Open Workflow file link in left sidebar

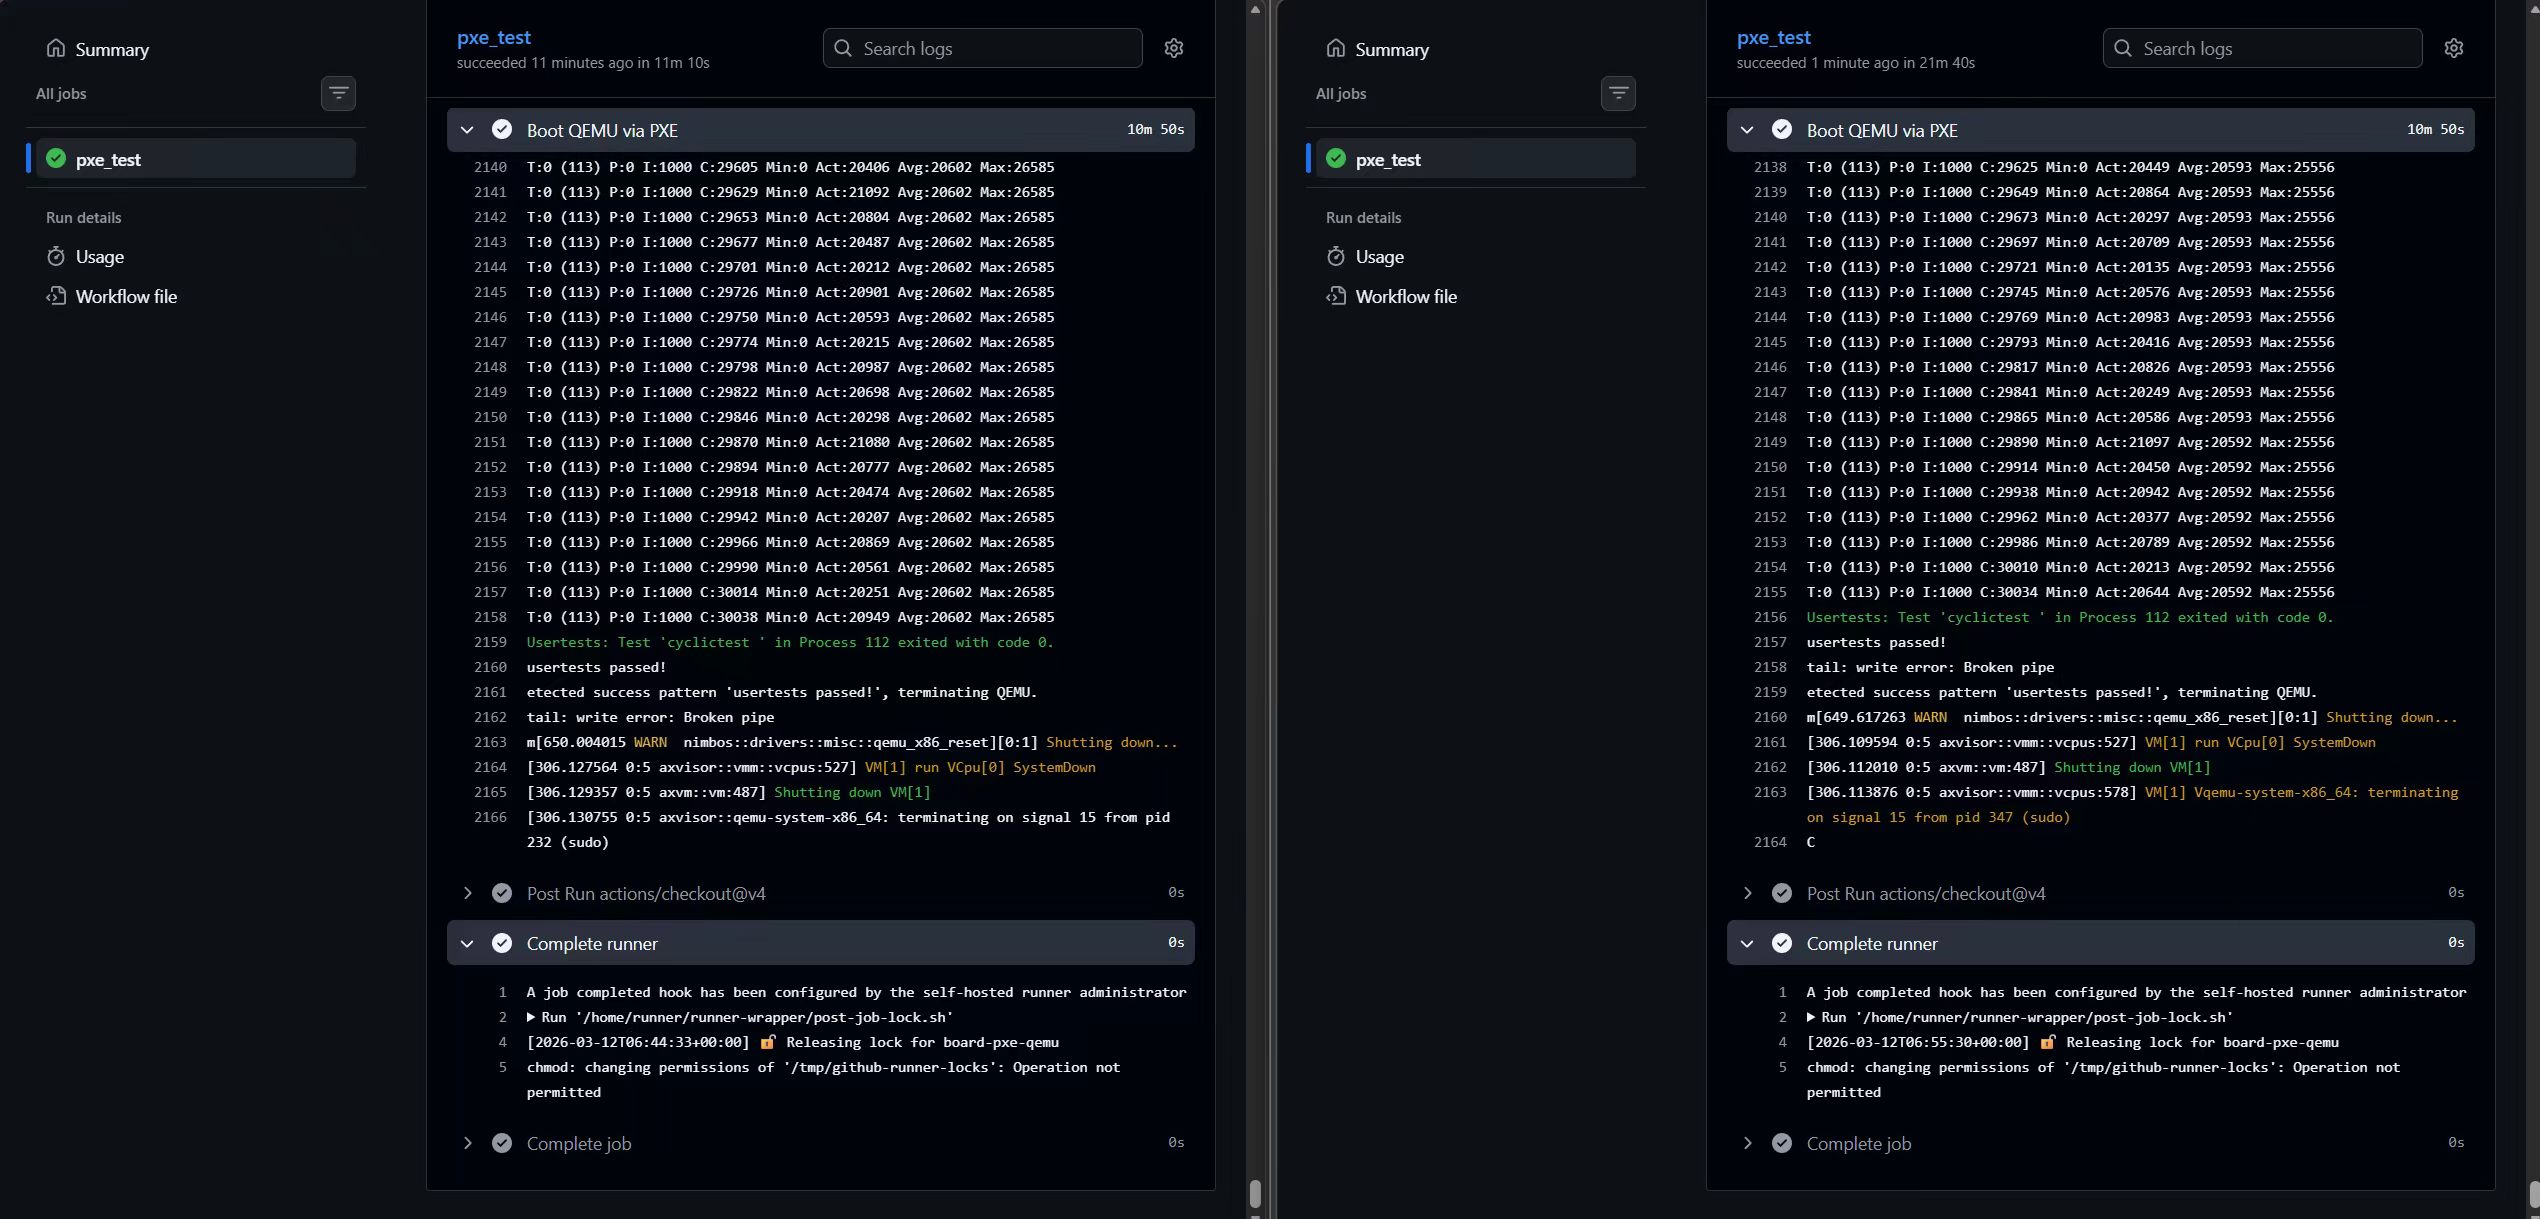click(126, 297)
